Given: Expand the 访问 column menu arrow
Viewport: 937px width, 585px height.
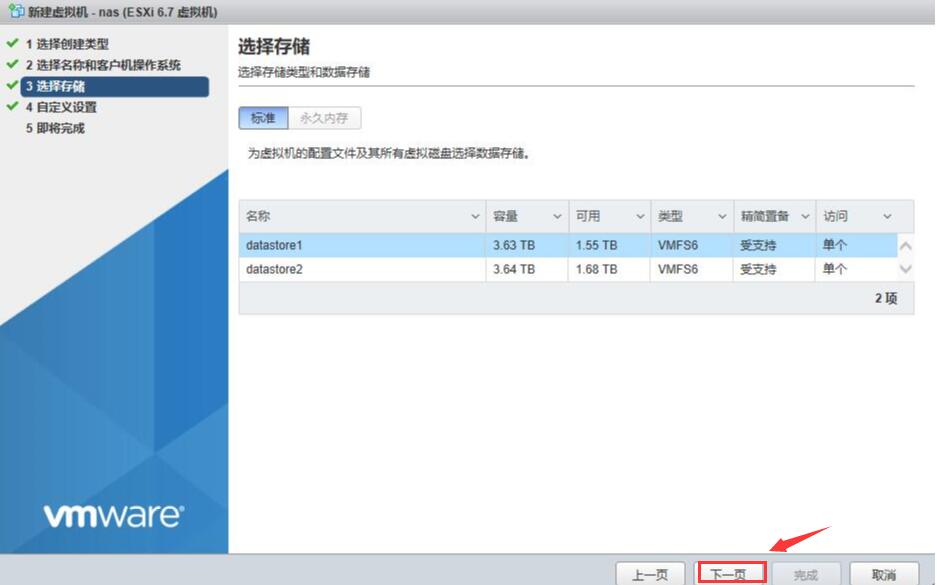Looking at the screenshot, I should point(887,217).
